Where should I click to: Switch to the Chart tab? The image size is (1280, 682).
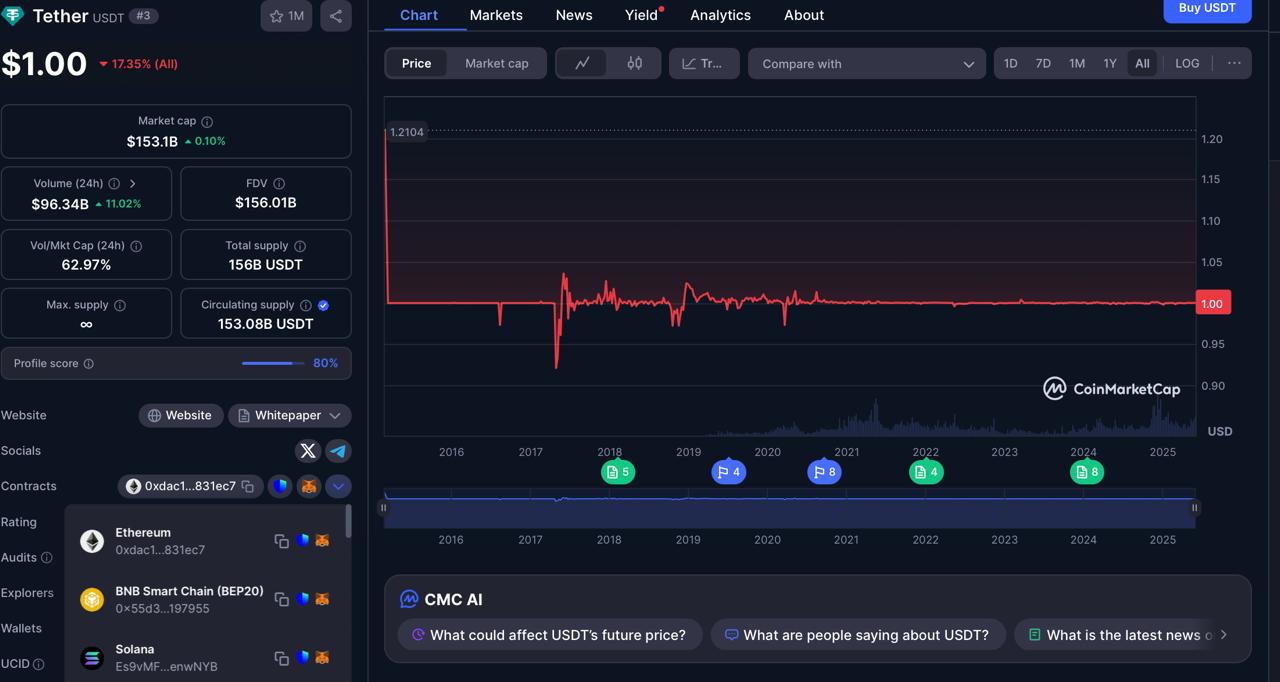coord(419,15)
